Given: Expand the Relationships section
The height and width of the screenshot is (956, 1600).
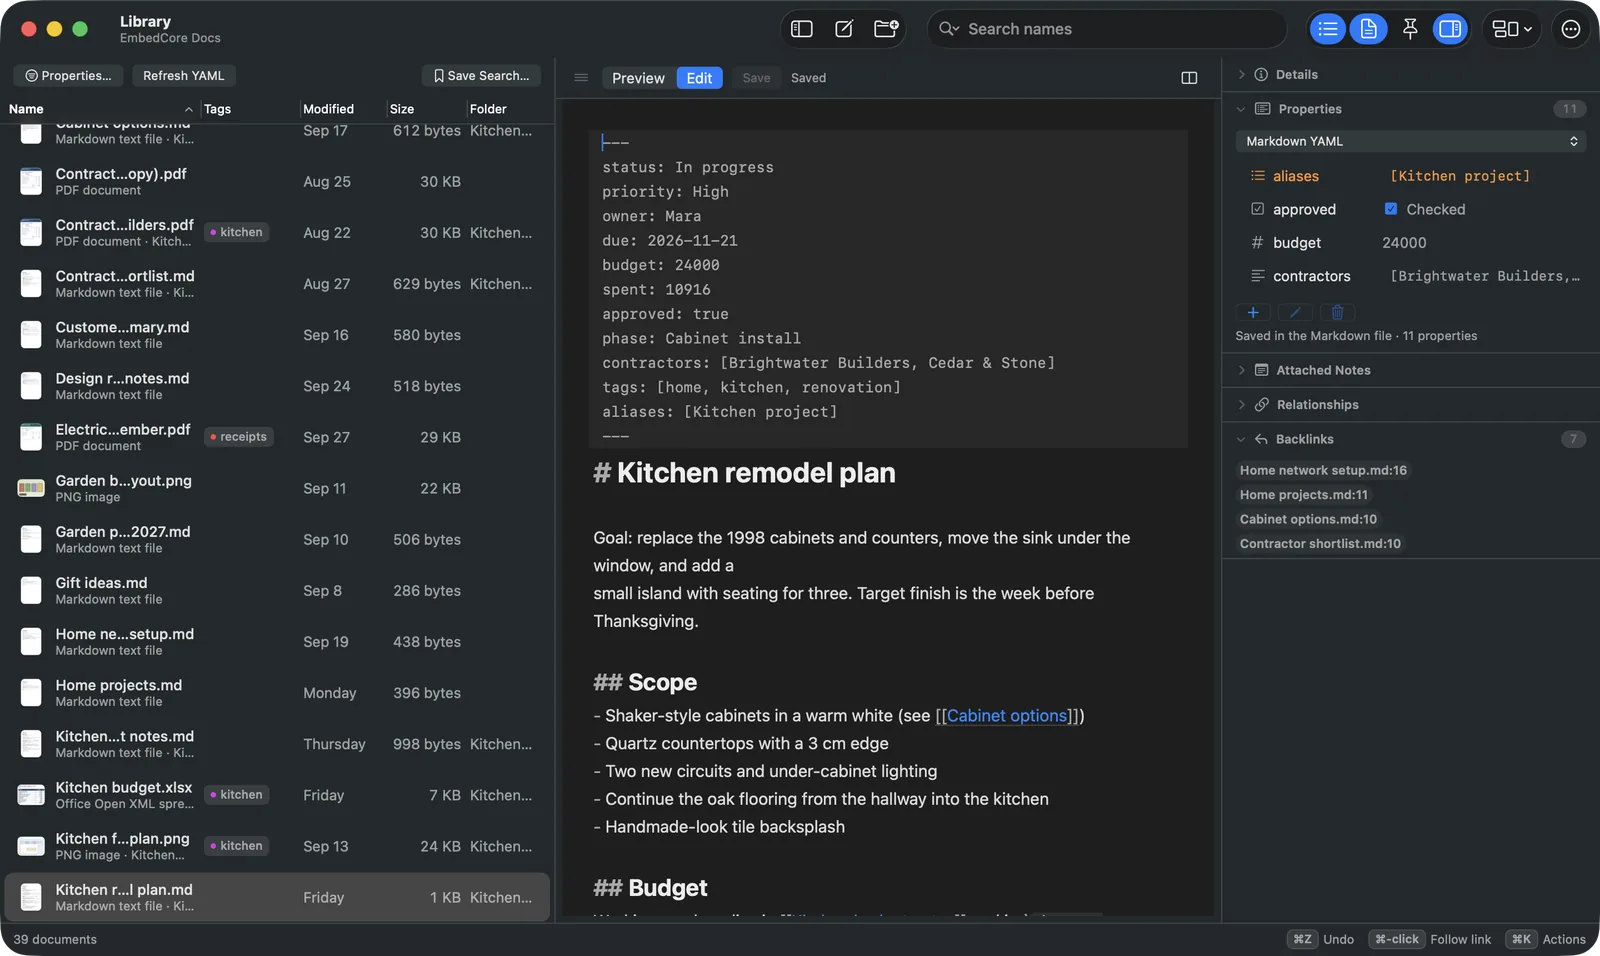Looking at the screenshot, I should pyautogui.click(x=1241, y=405).
